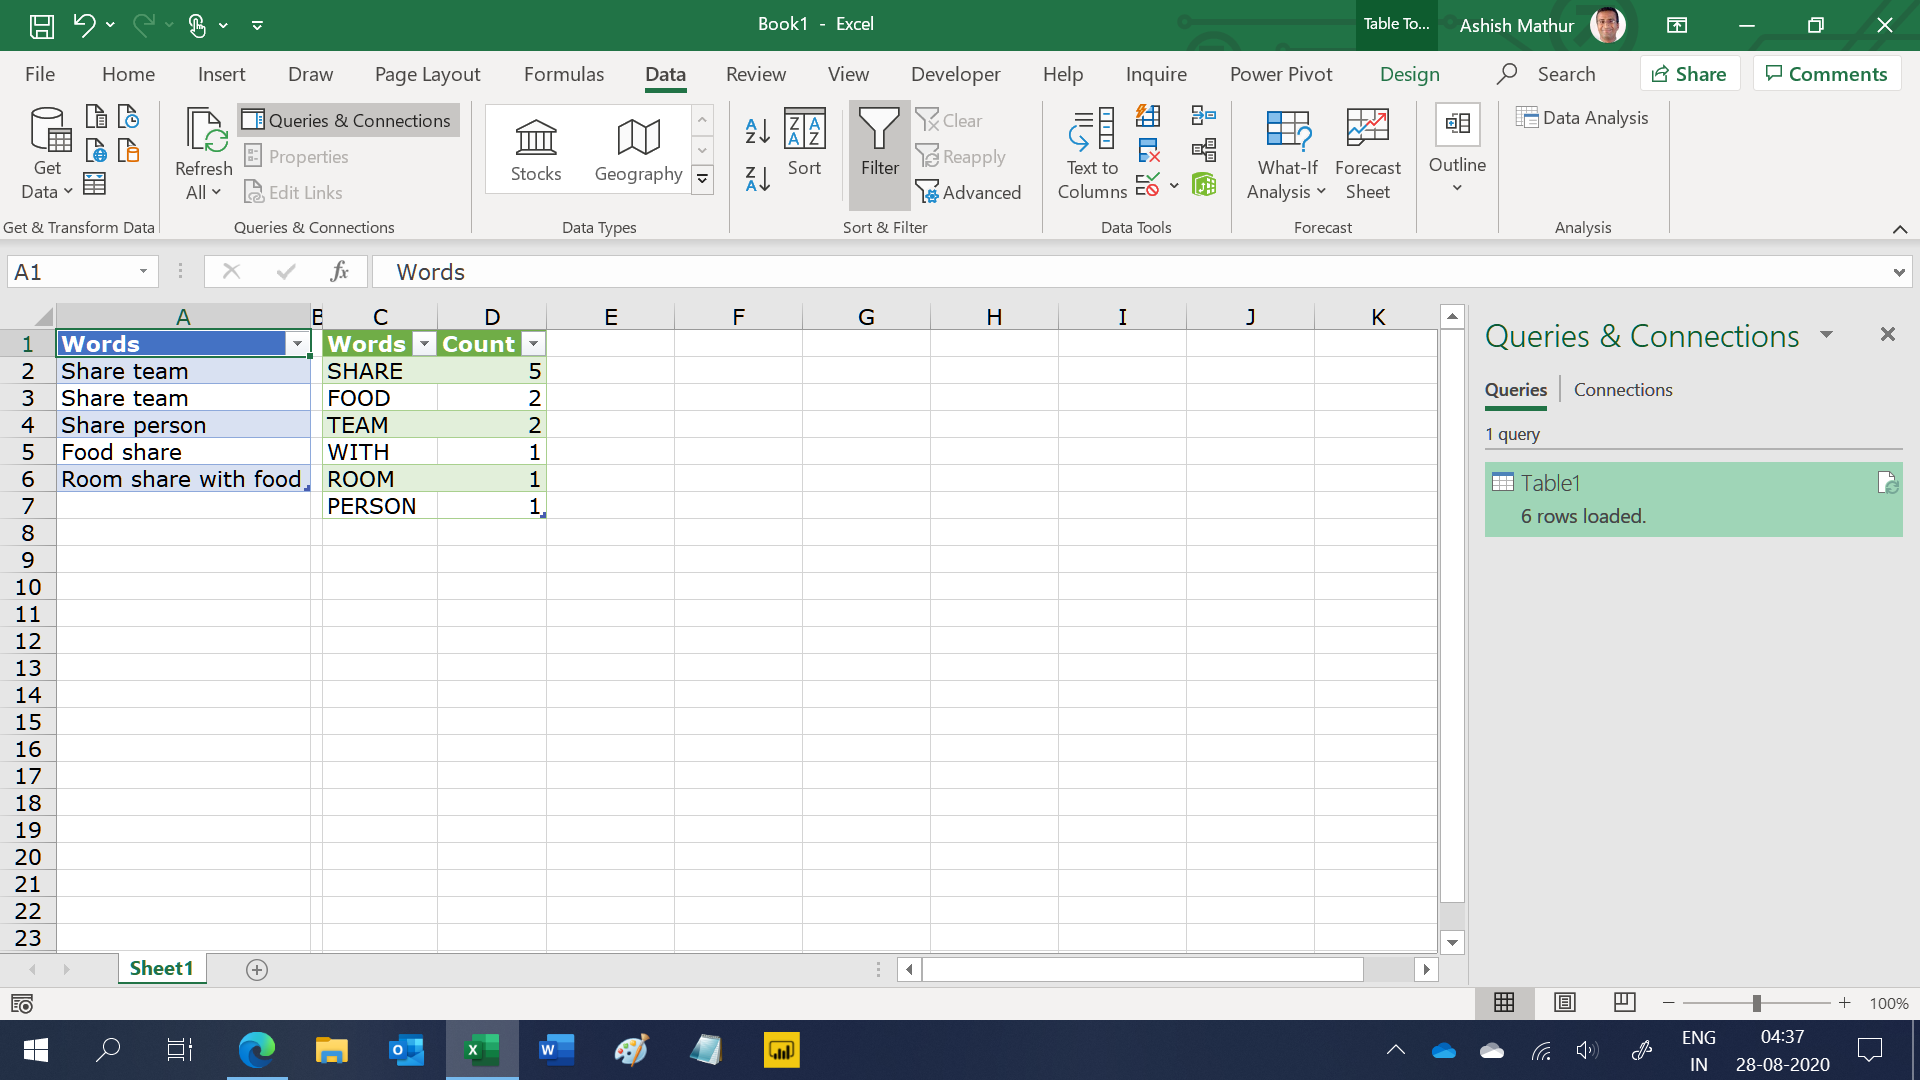
Task: Switch to the Connections tab in pane
Action: [1622, 390]
